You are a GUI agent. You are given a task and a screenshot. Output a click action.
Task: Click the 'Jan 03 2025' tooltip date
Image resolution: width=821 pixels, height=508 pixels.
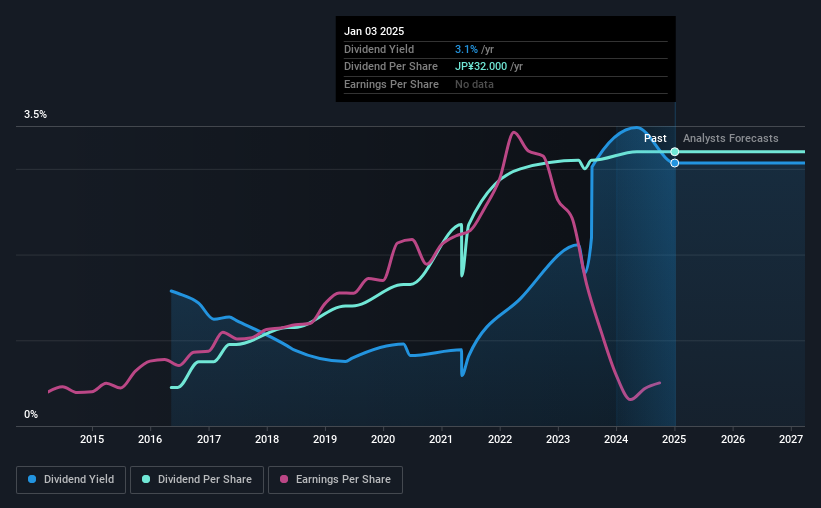point(374,31)
